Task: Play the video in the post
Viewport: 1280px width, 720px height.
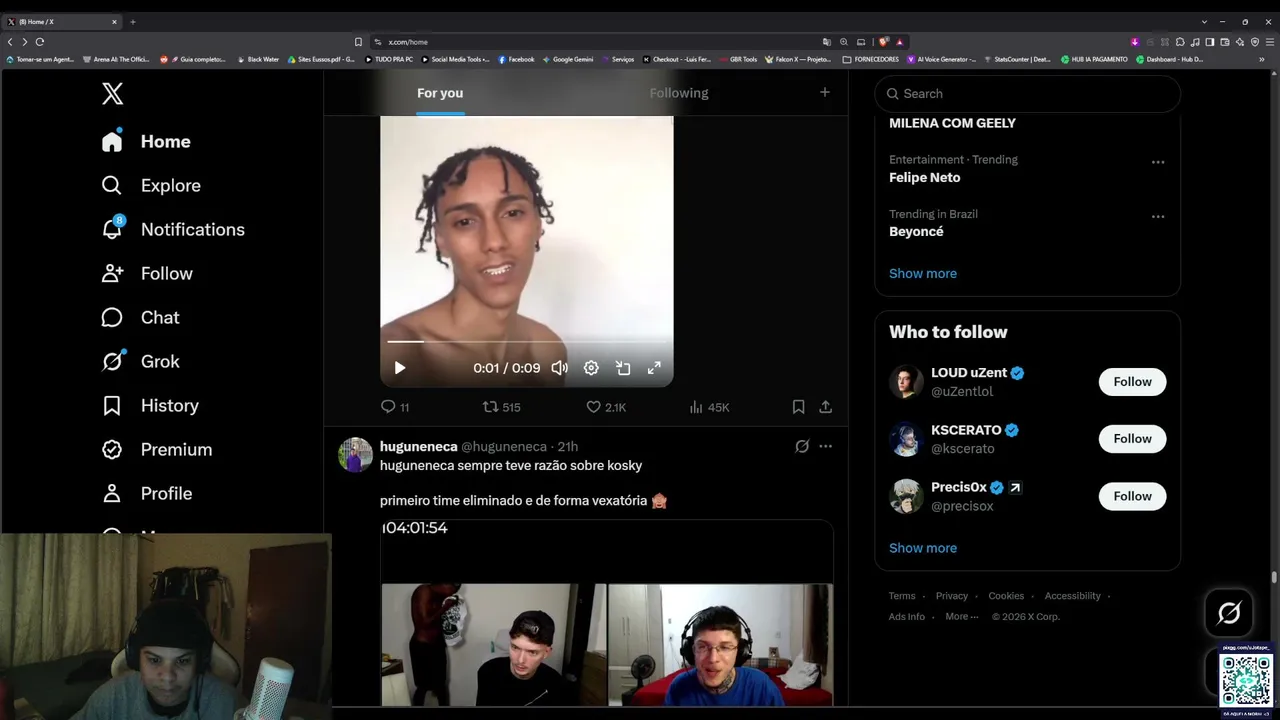Action: (x=399, y=368)
